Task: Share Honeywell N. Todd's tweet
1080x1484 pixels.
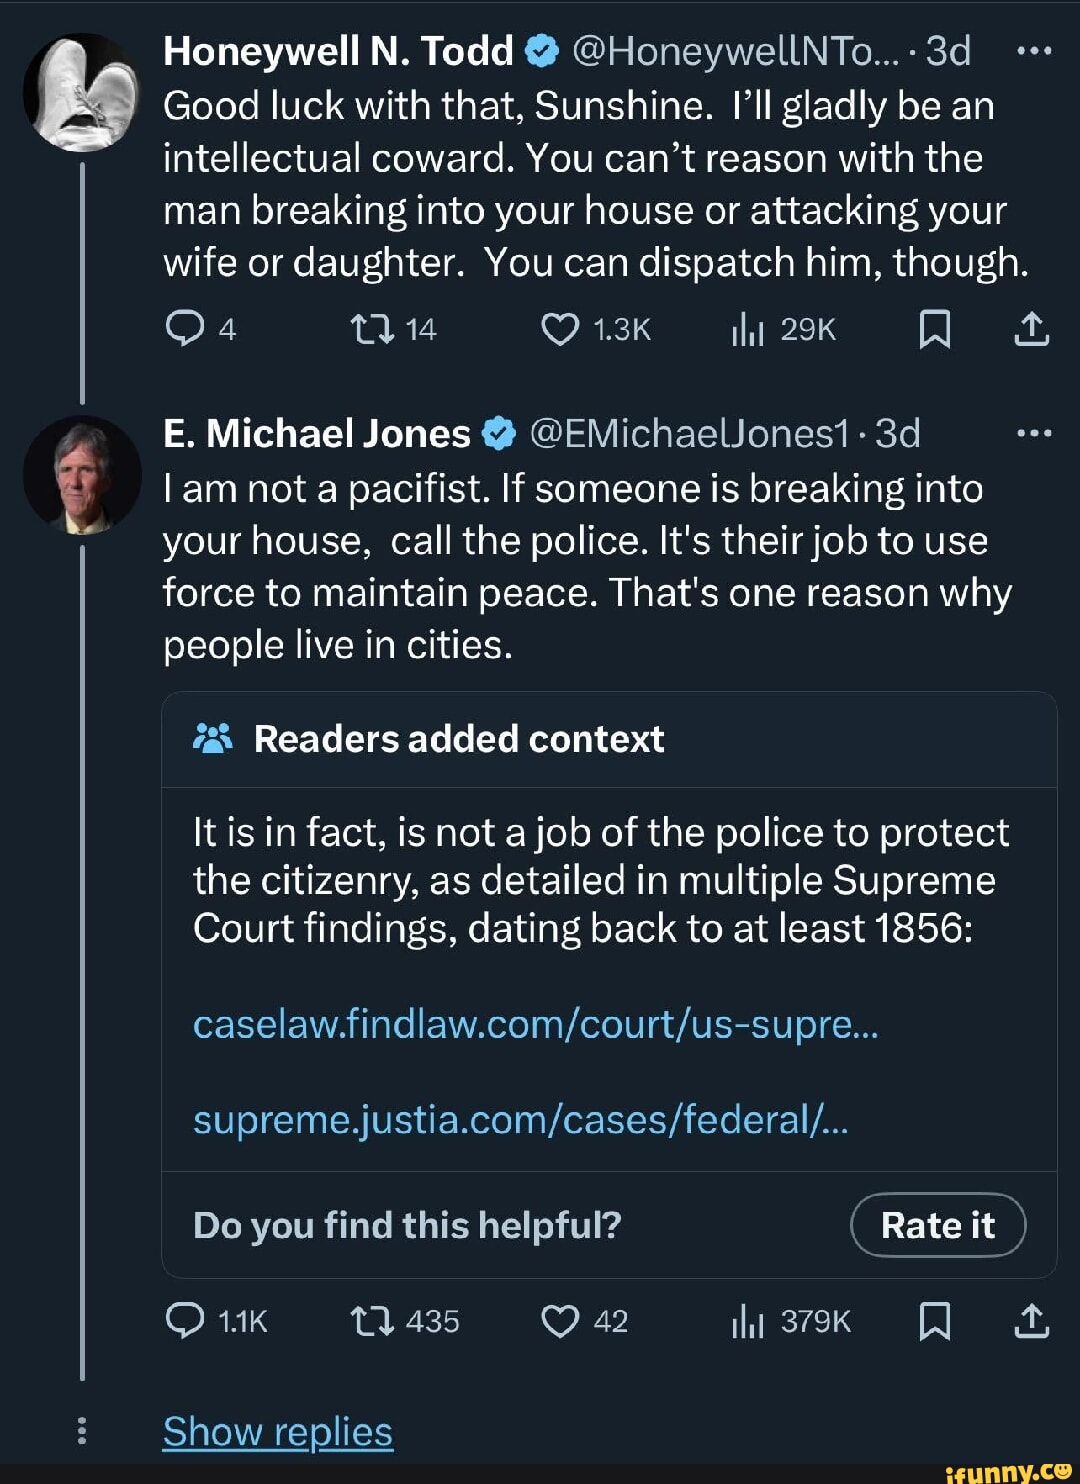Action: (x=1031, y=329)
